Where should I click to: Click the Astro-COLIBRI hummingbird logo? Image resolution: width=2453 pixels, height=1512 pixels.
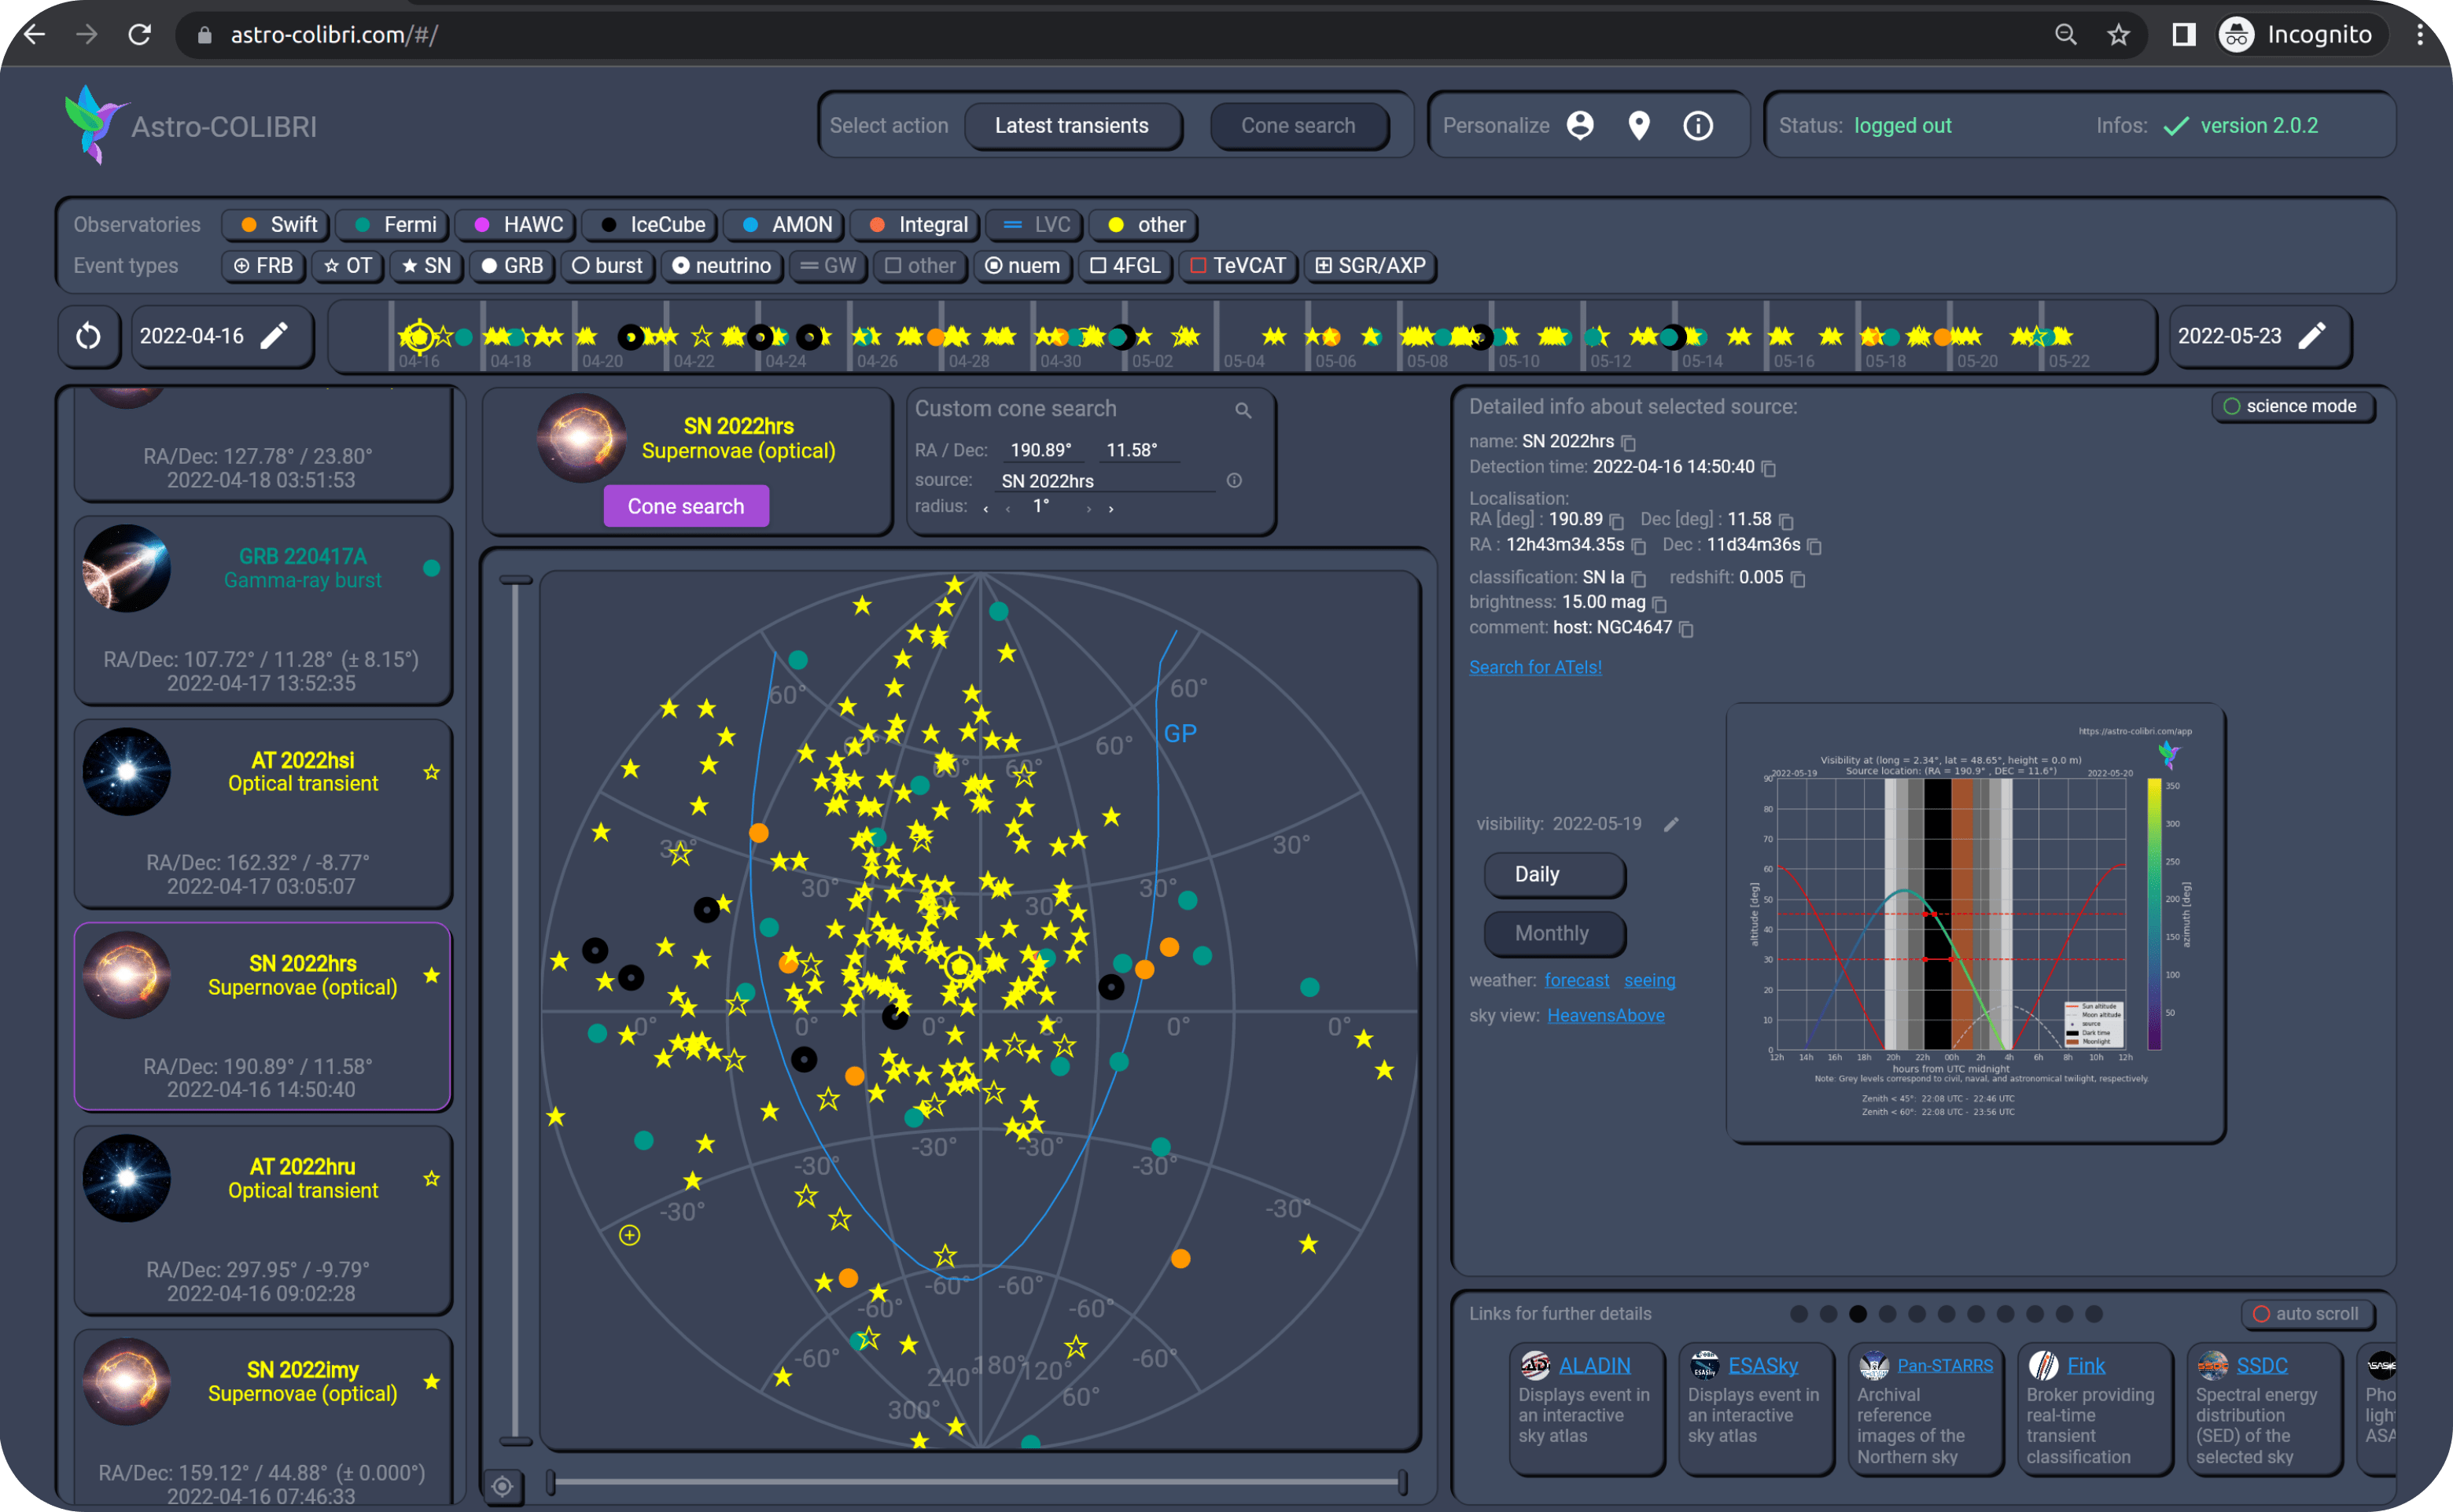click(x=95, y=124)
